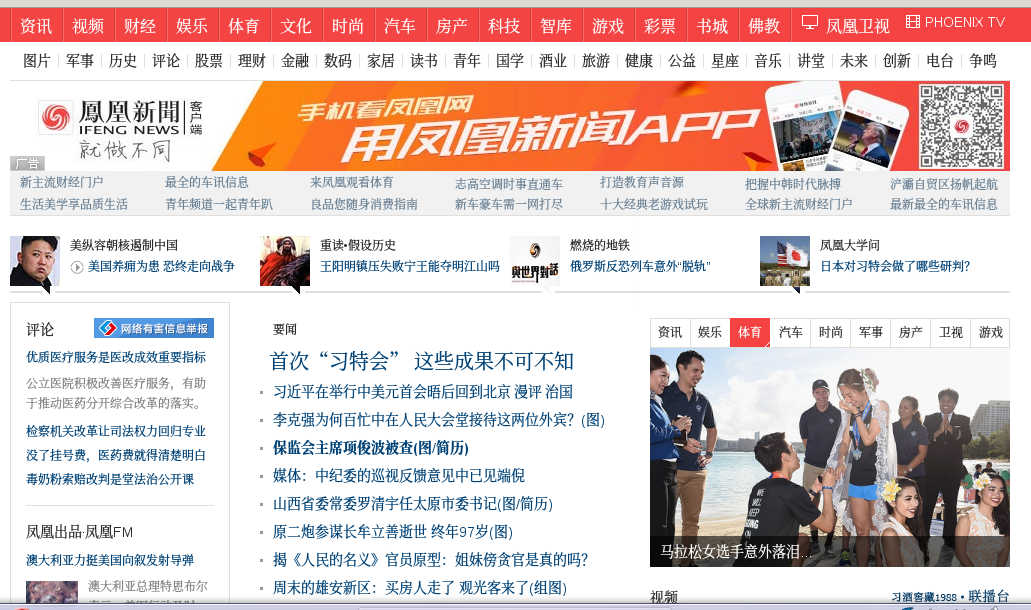
Task: Click the QR code in the banner
Action: click(961, 126)
